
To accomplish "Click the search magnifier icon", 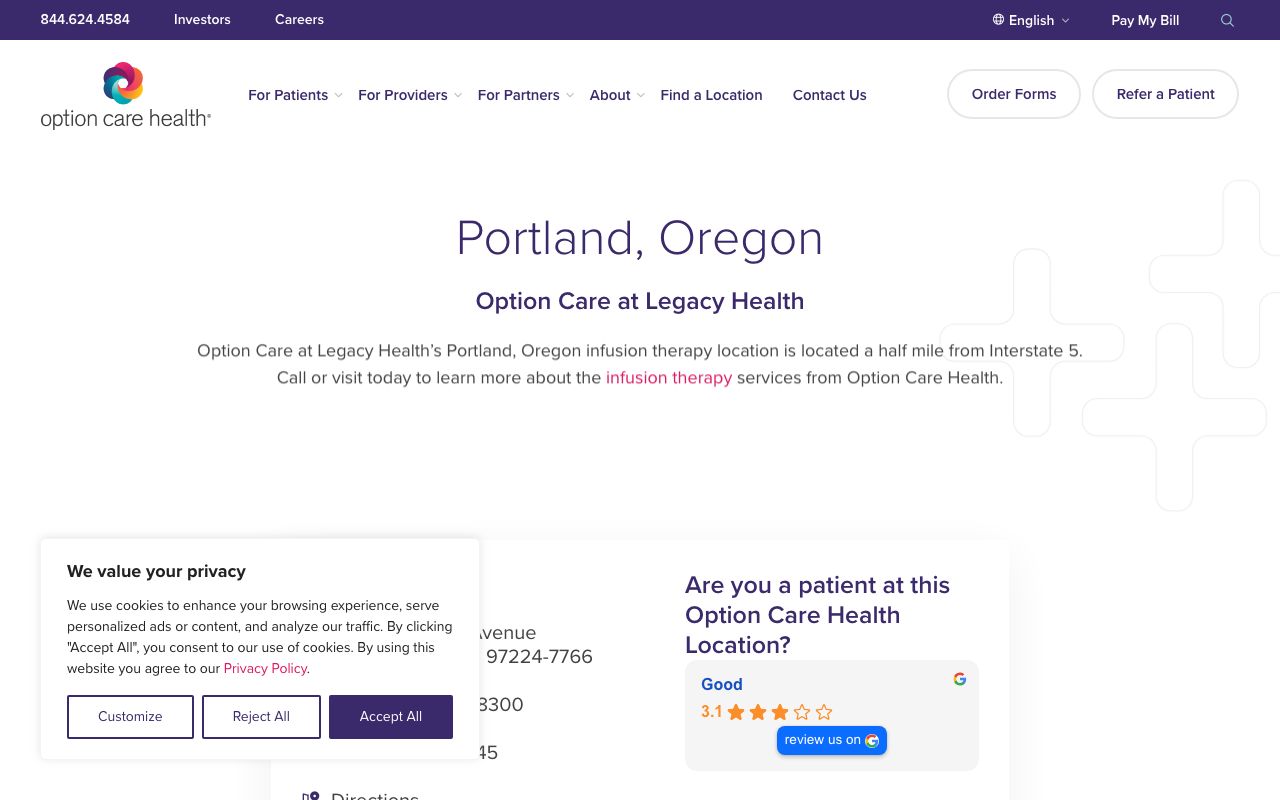I will pos(1227,20).
